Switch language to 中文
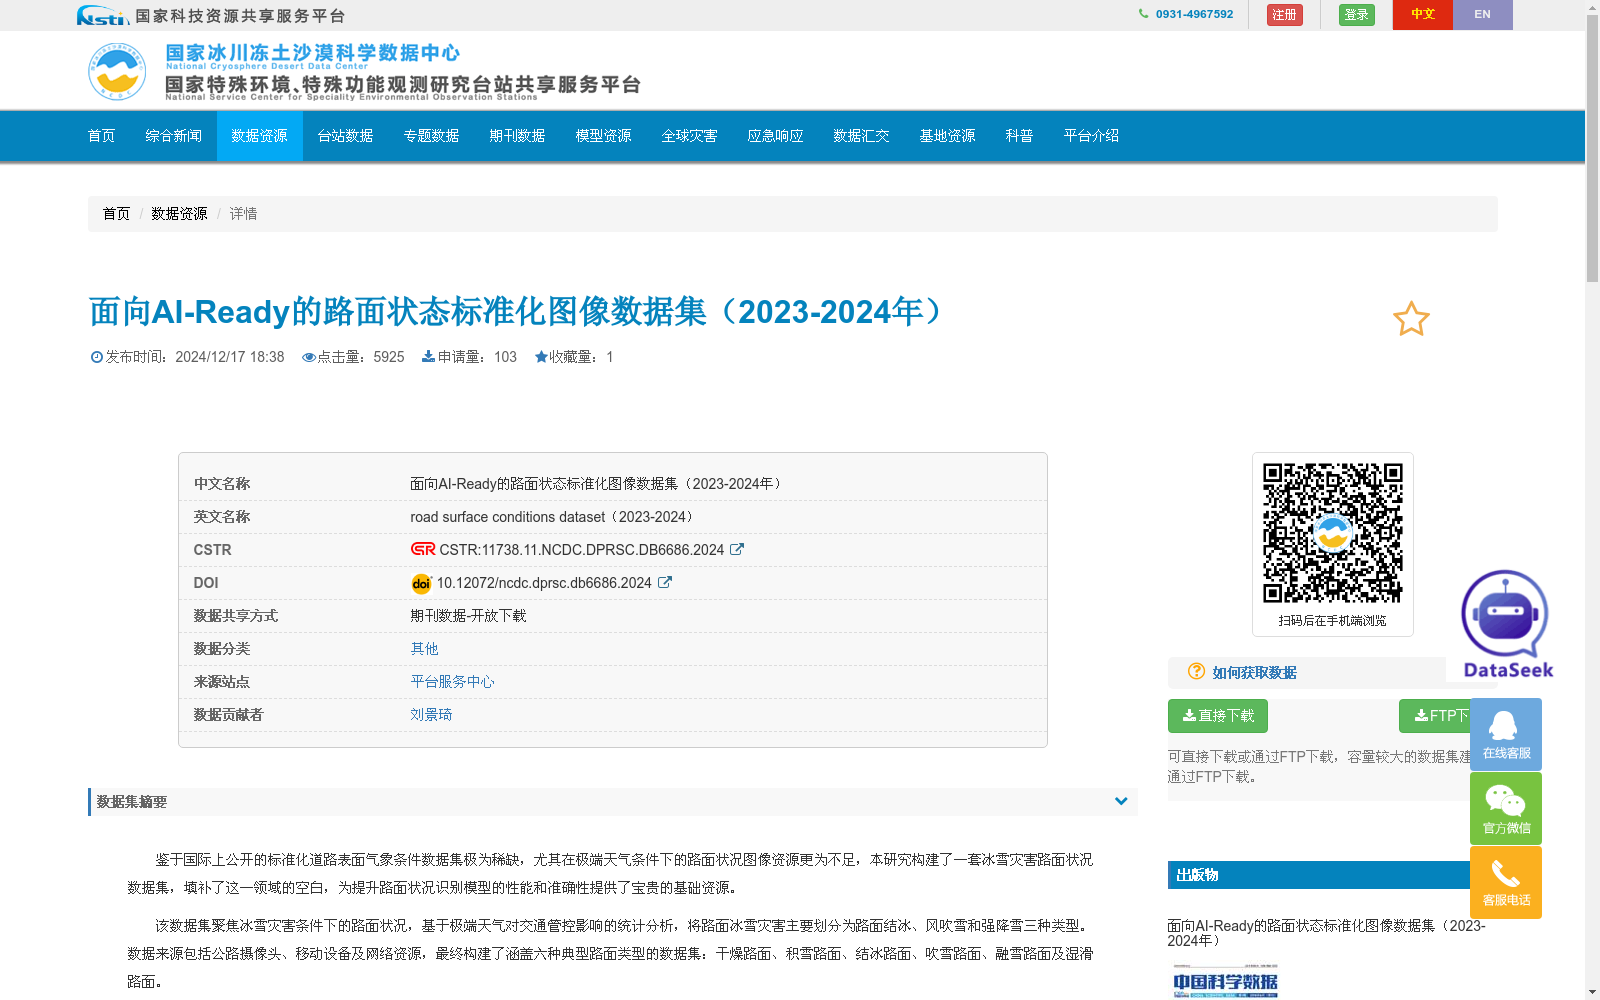This screenshot has width=1600, height=1000. 1423,15
